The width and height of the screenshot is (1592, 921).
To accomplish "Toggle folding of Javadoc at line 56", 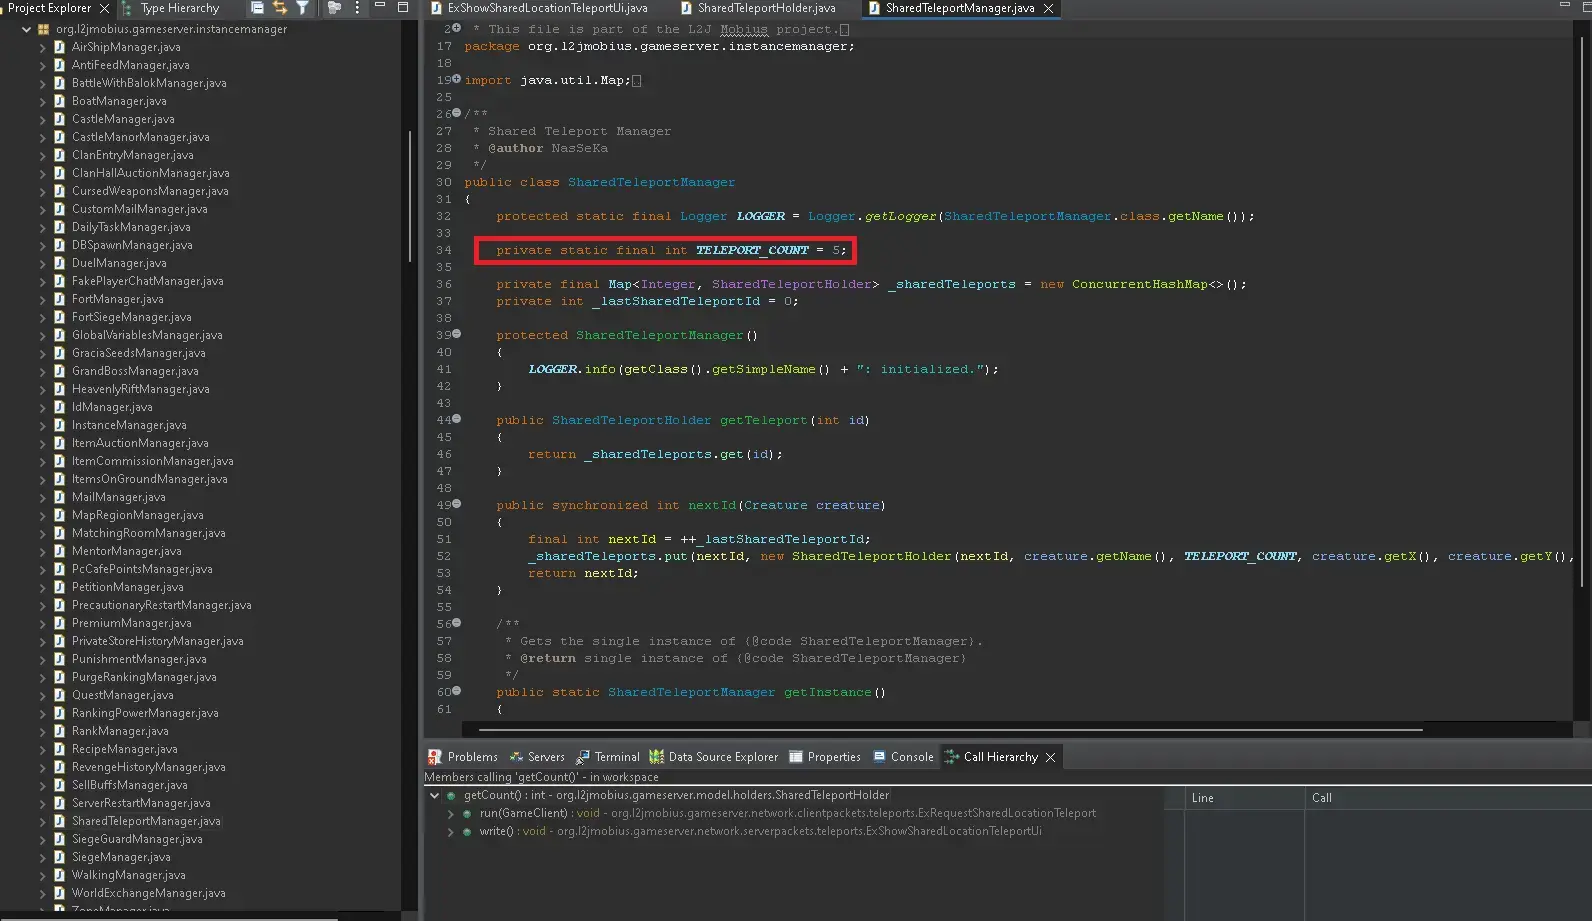I will (457, 623).
